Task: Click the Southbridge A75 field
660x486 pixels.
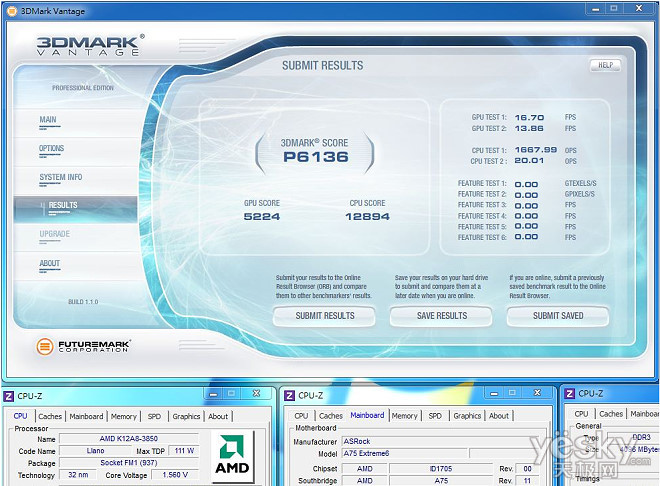Action: tap(441, 481)
